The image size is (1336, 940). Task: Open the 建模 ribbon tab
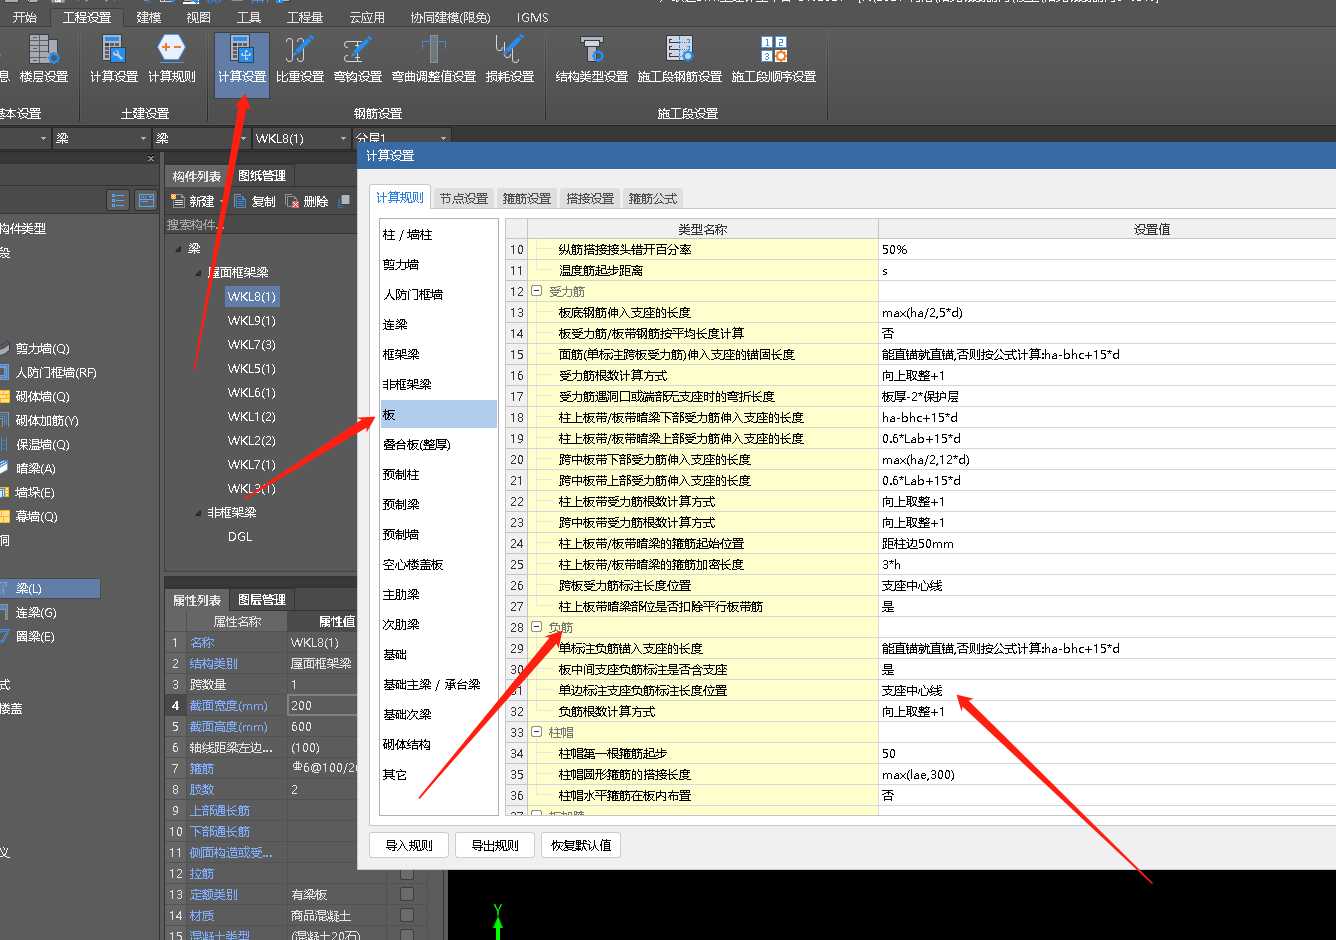click(x=149, y=17)
